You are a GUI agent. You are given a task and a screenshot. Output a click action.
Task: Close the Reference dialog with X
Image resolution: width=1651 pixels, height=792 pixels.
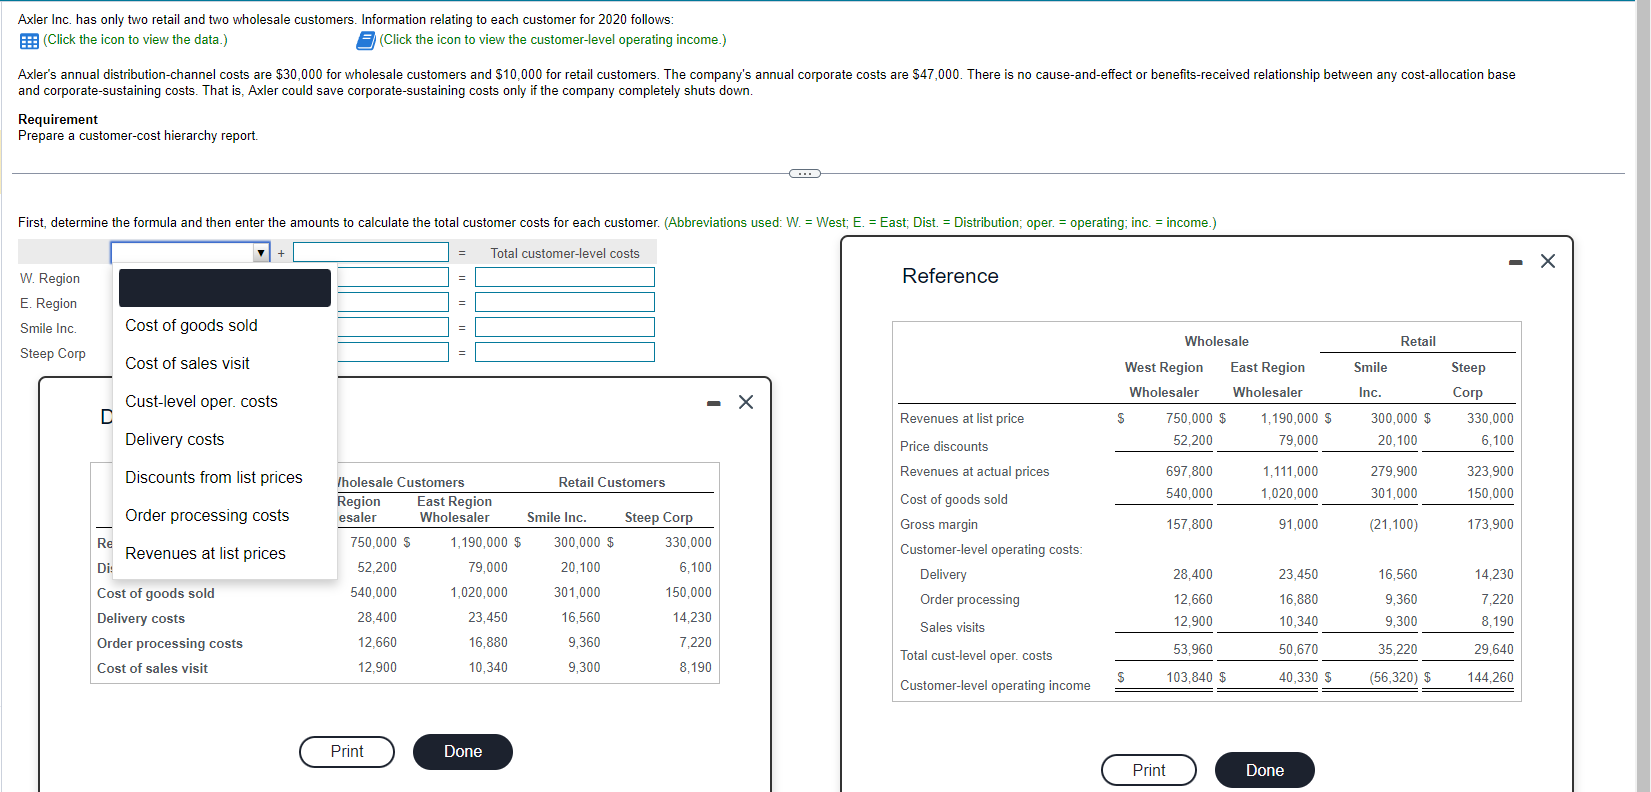pos(1548,261)
